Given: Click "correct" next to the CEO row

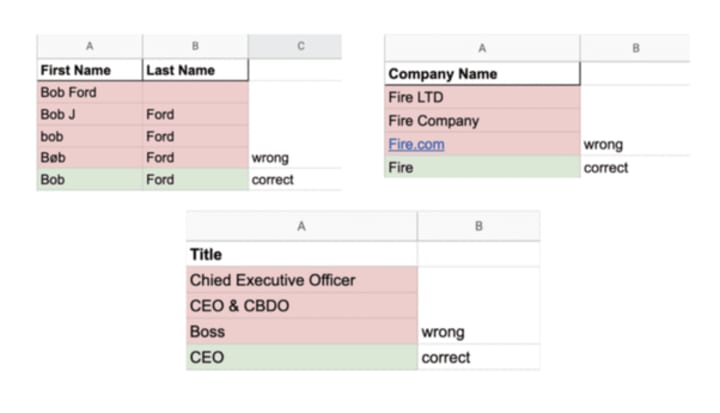Looking at the screenshot, I should 446,357.
